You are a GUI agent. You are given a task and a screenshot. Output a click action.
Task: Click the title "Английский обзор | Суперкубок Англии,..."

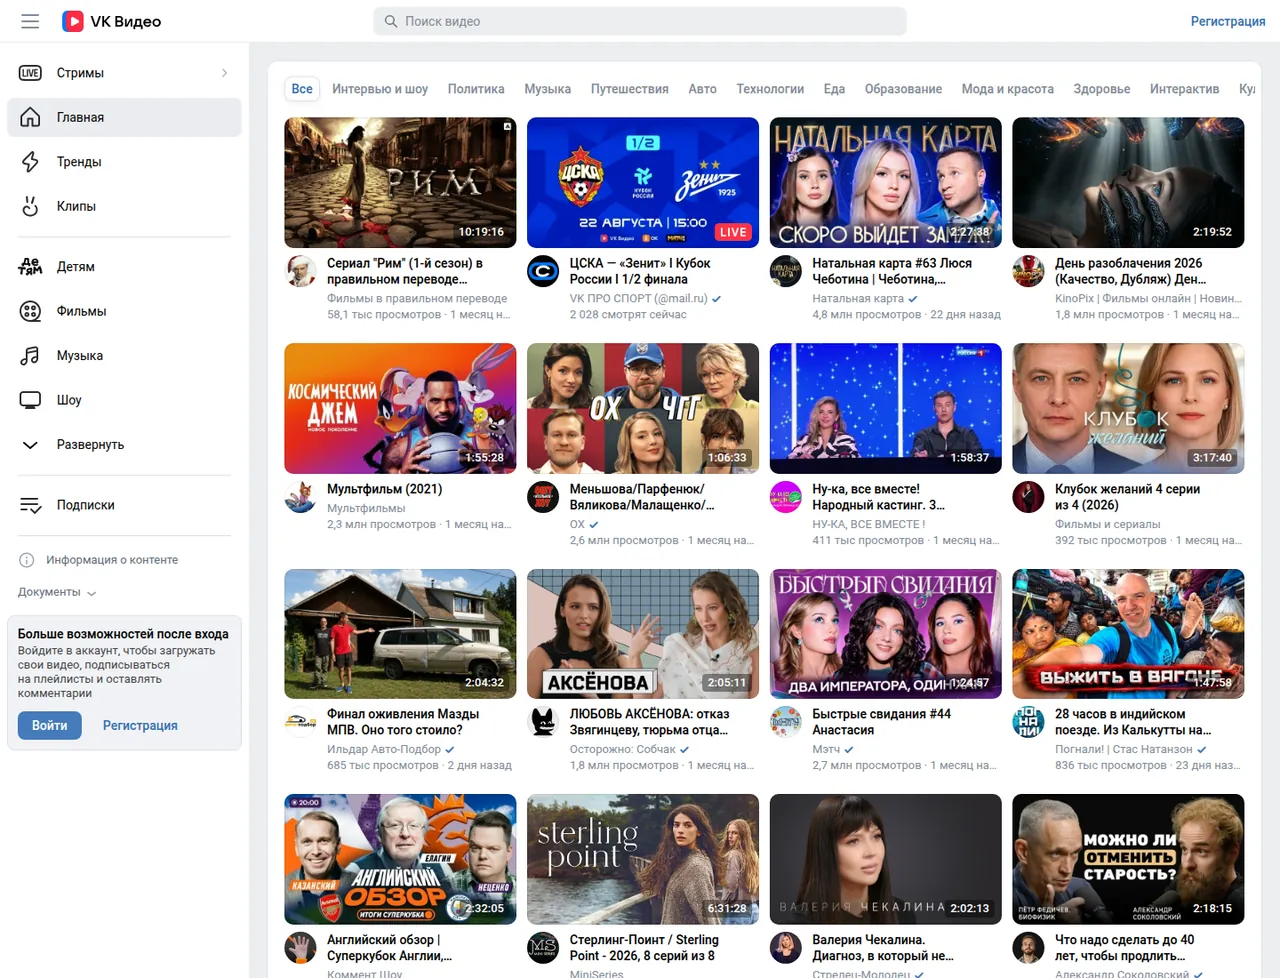point(390,948)
